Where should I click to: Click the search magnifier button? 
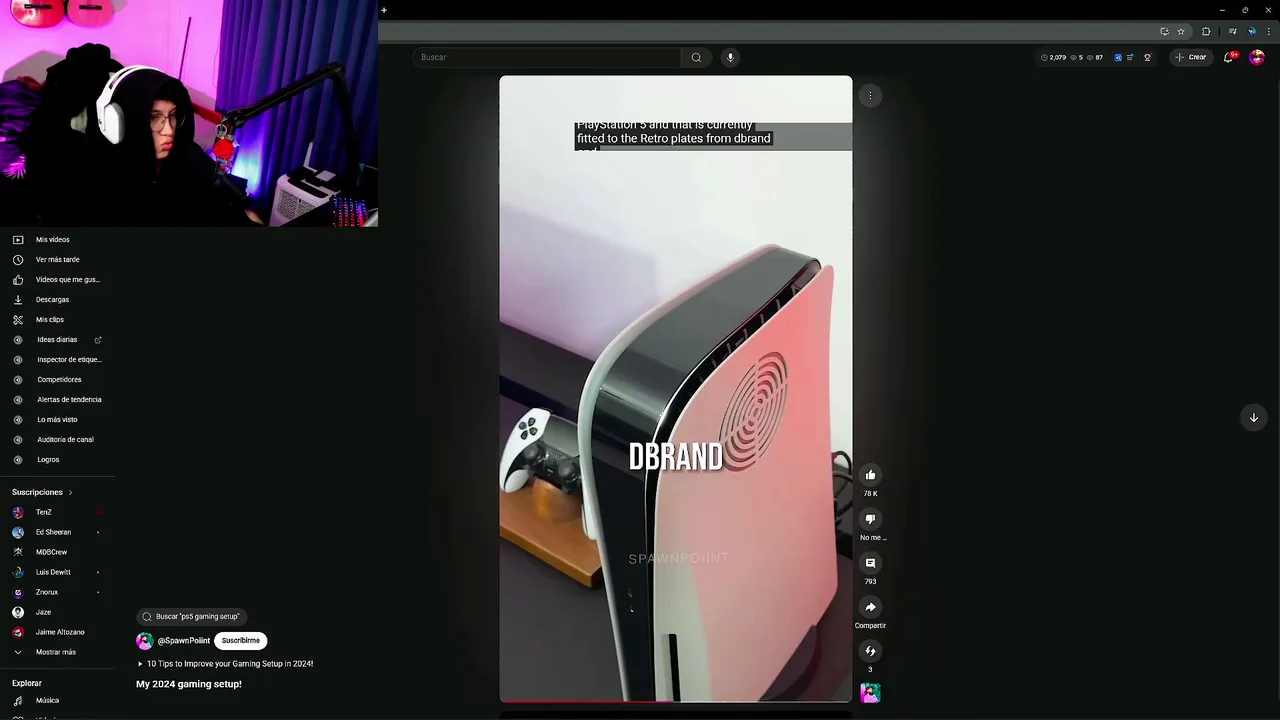(696, 57)
